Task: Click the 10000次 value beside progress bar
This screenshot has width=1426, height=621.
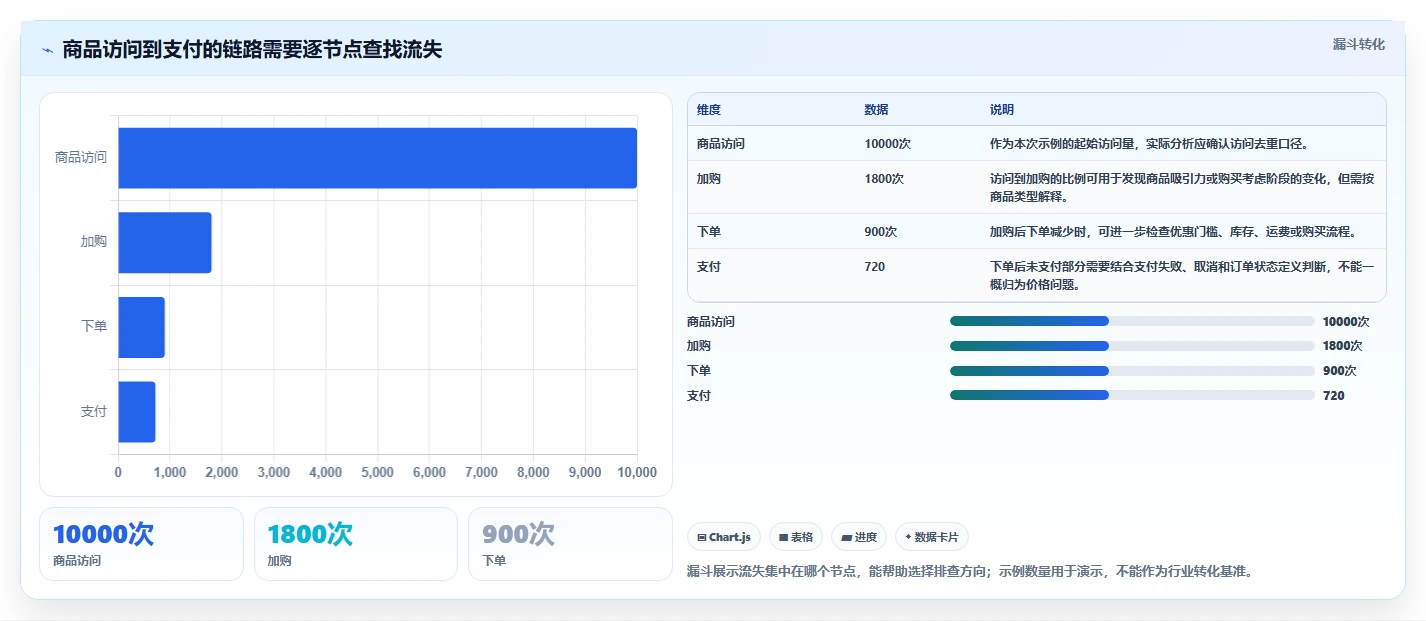Action: click(x=1346, y=322)
